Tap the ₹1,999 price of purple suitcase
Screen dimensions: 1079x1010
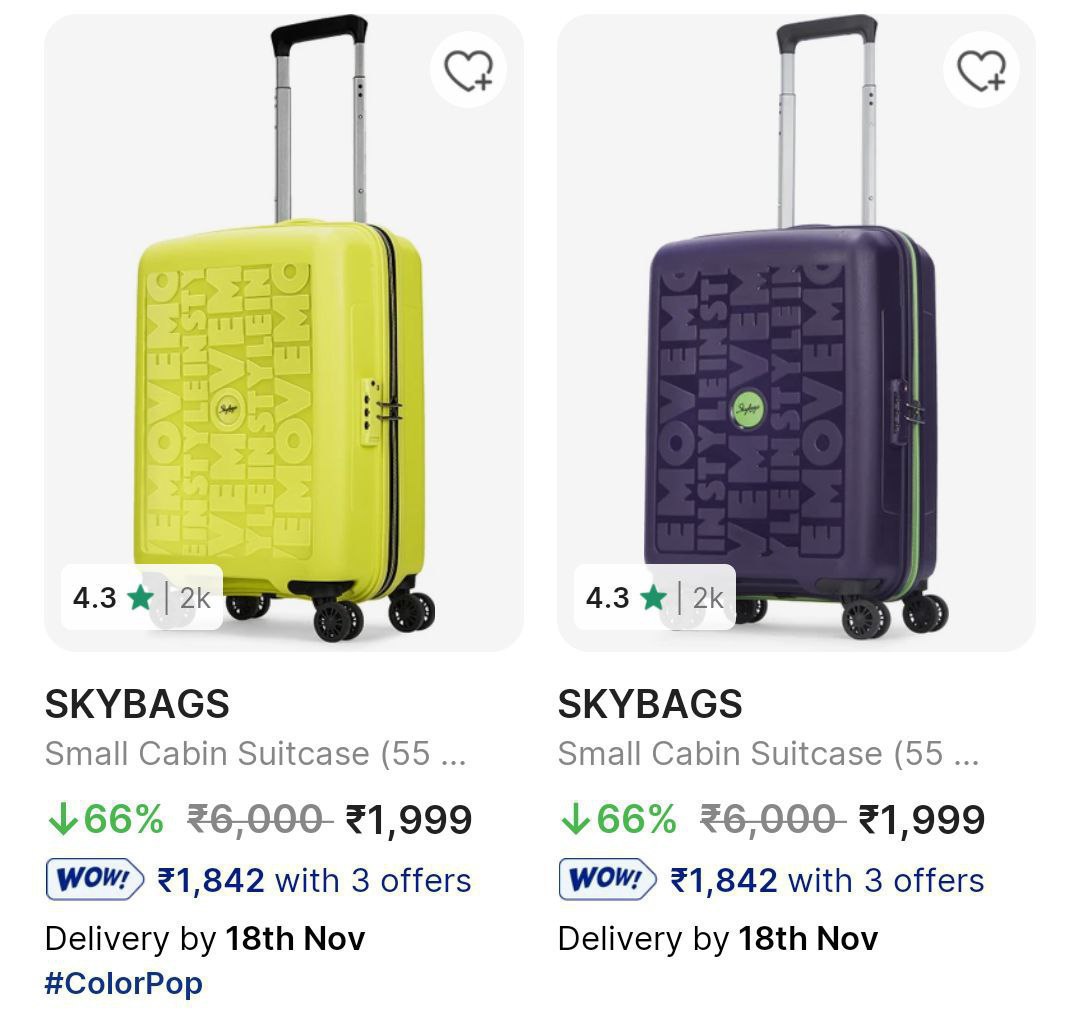click(922, 820)
